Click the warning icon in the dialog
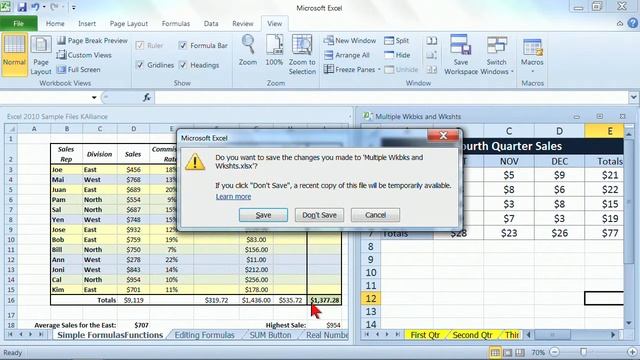 click(195, 162)
